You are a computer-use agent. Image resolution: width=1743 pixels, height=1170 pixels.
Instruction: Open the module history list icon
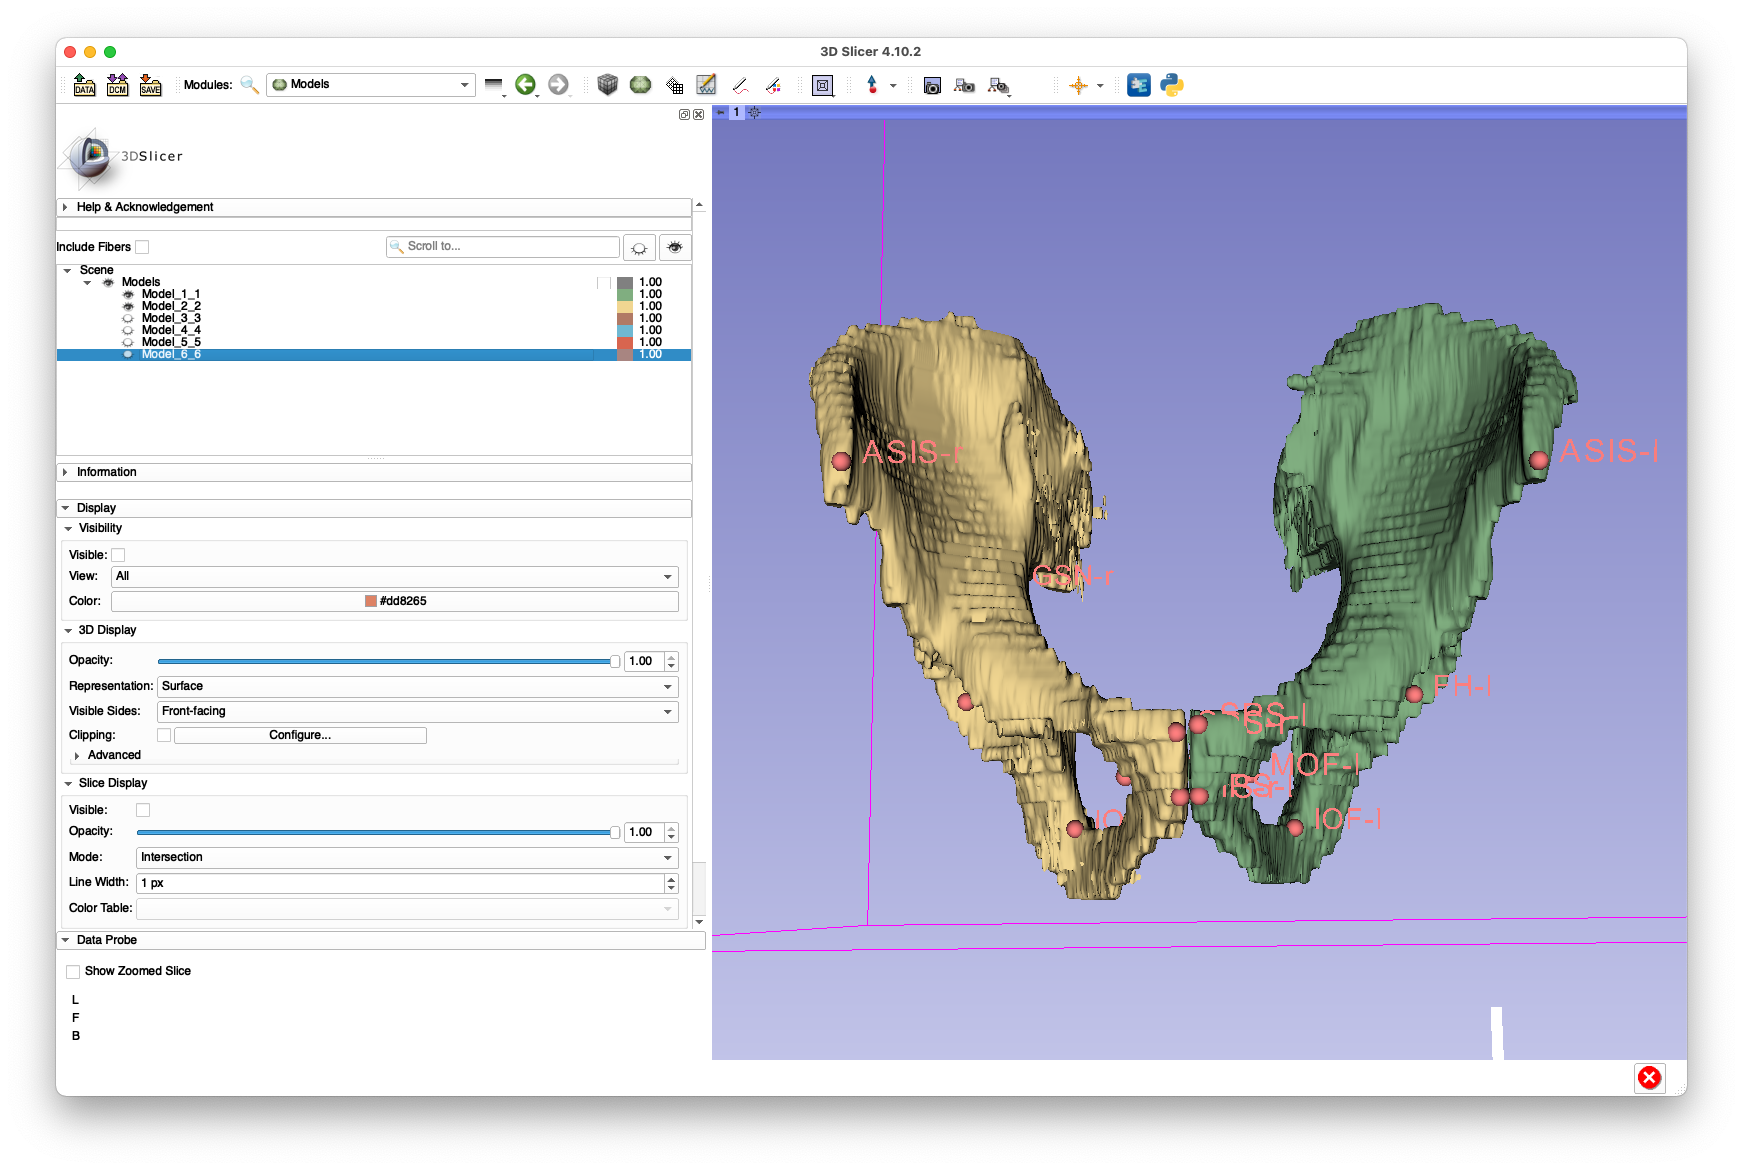(x=494, y=85)
